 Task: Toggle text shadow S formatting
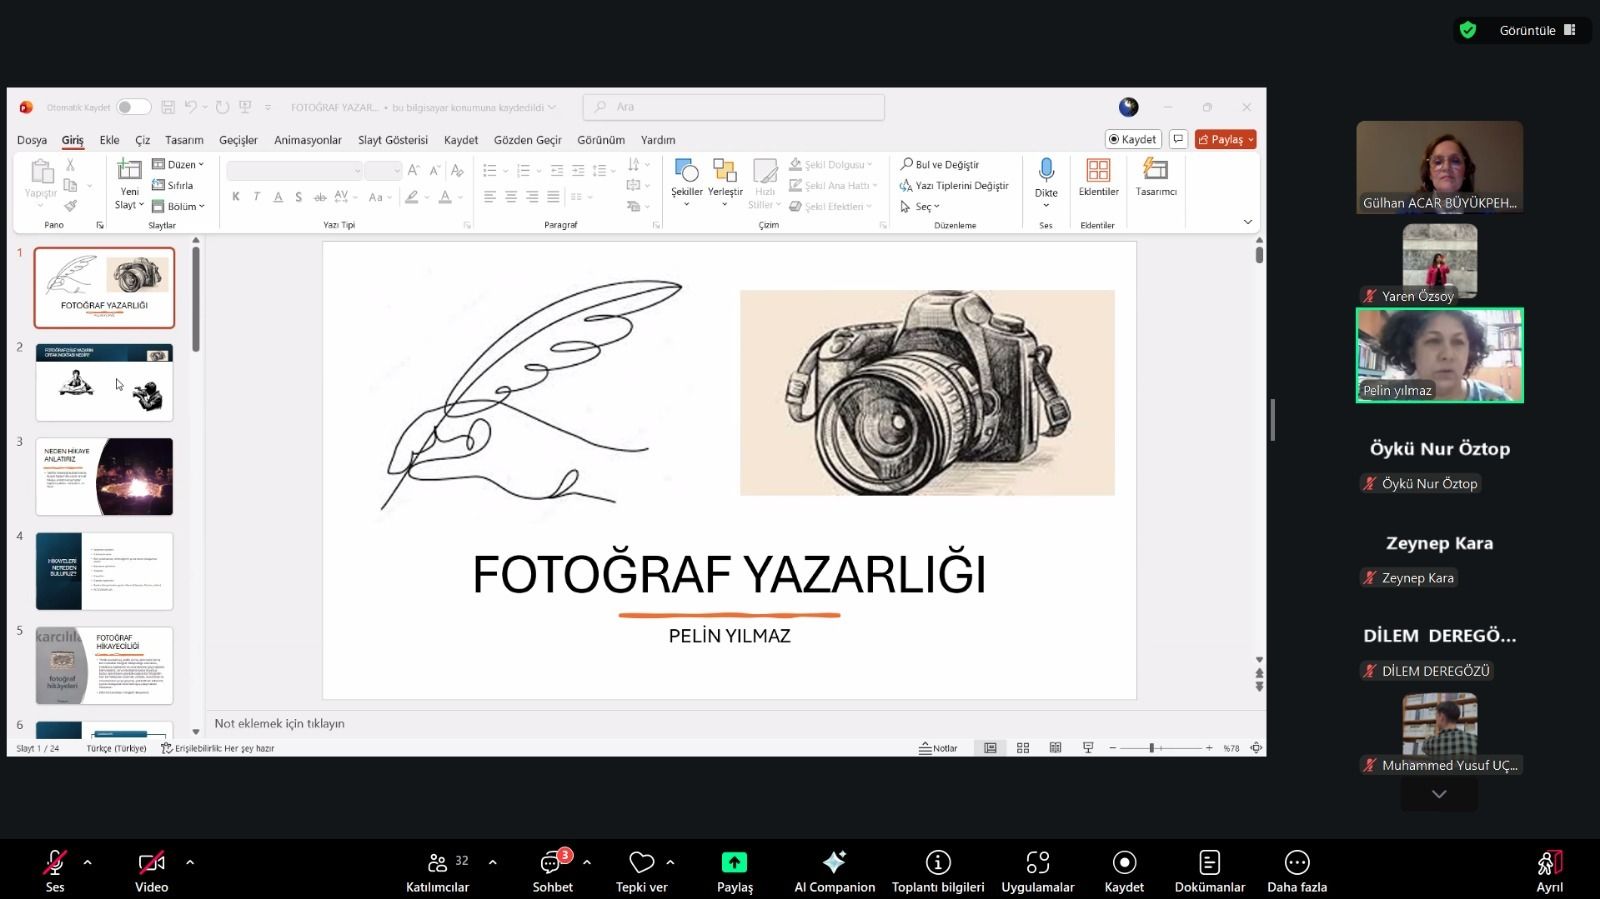click(x=299, y=197)
